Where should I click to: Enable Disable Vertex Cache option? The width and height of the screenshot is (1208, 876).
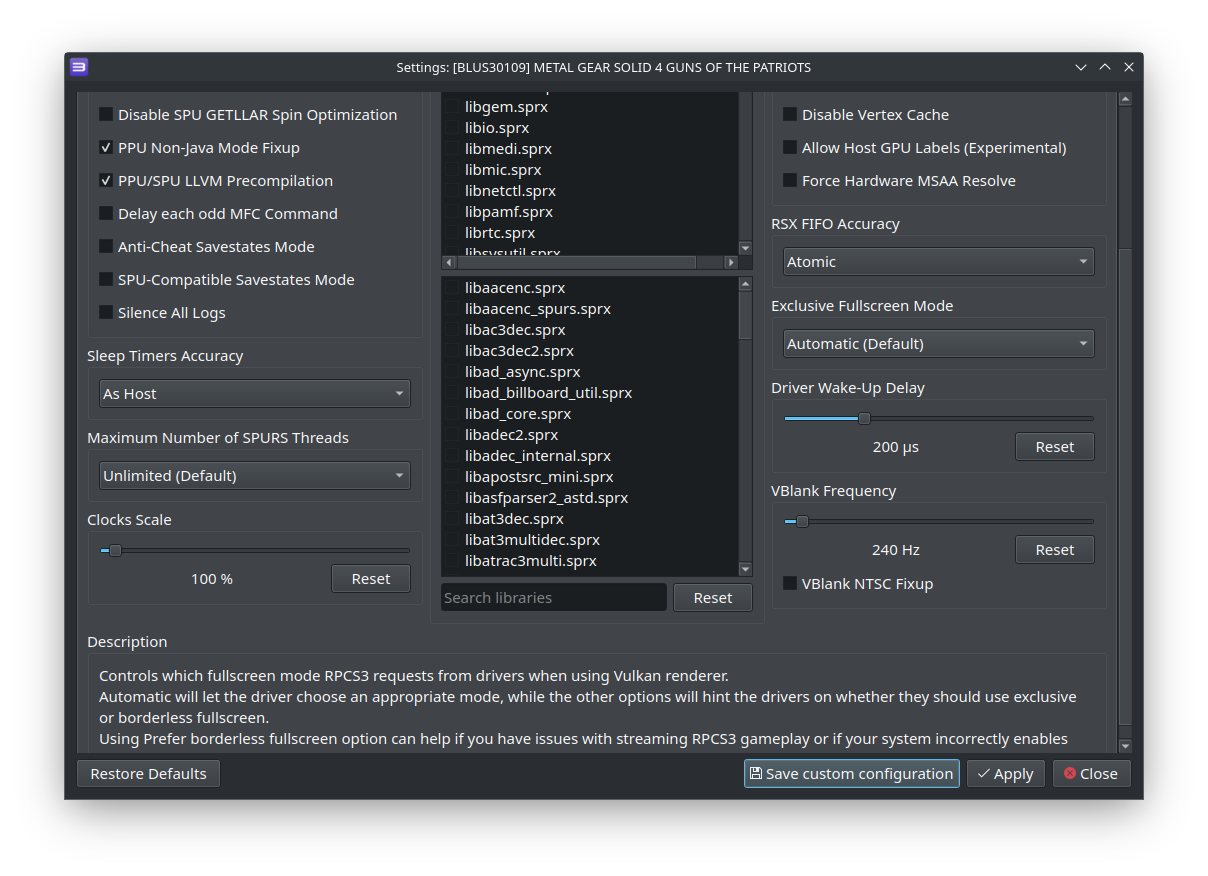(x=790, y=115)
